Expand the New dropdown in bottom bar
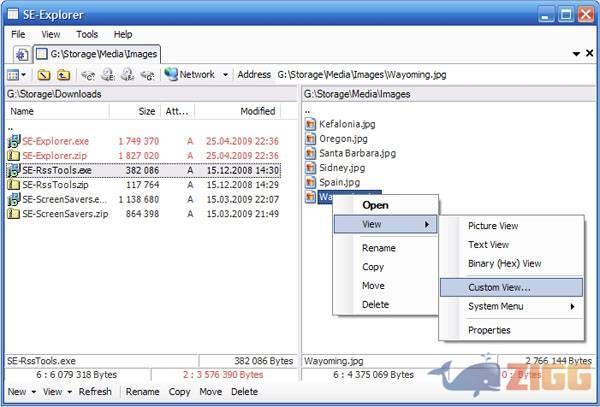 click(x=33, y=392)
